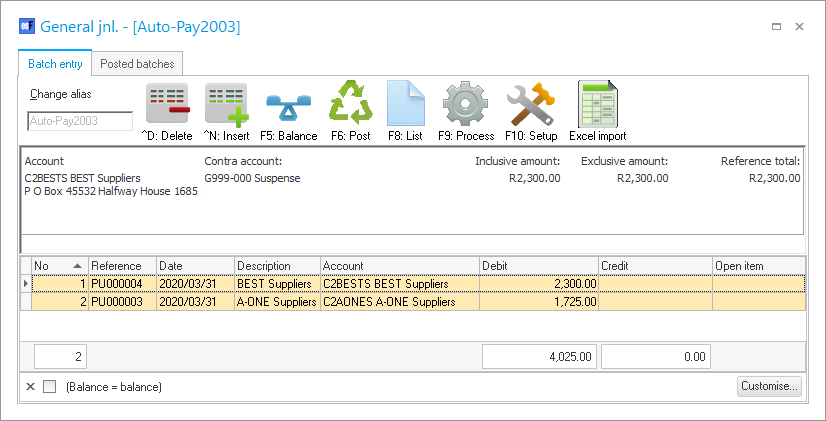Click the Auto-Pay2003 alias input field

79,121
